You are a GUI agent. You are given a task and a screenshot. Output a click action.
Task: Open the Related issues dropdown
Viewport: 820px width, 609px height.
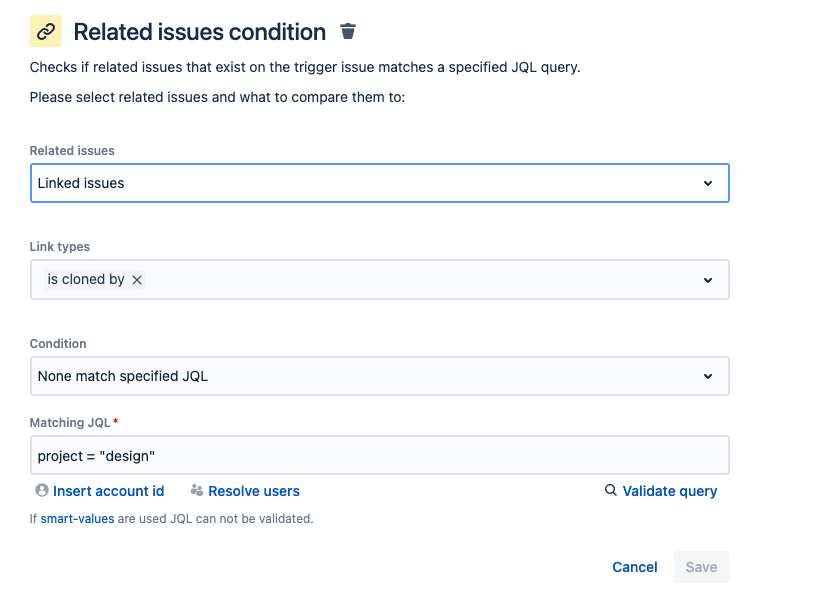[379, 183]
